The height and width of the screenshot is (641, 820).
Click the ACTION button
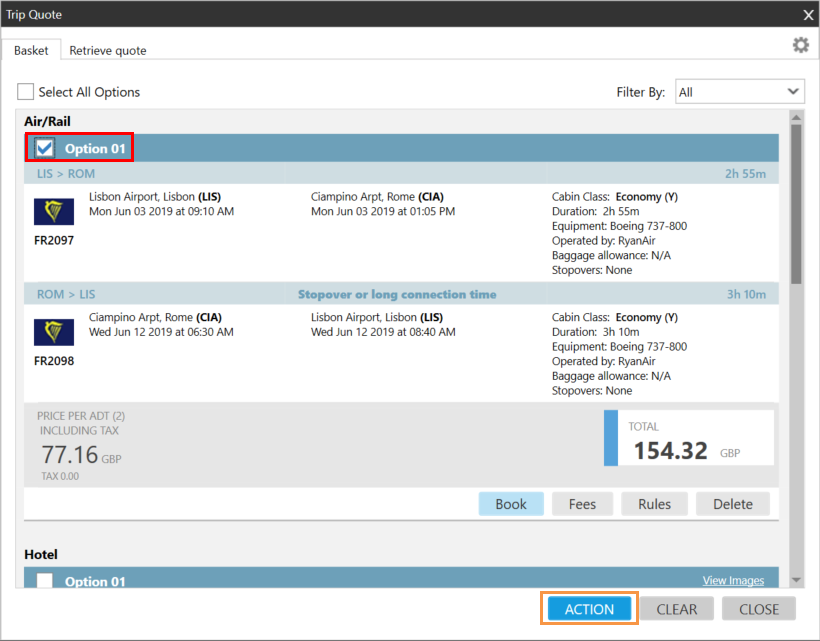click(589, 609)
